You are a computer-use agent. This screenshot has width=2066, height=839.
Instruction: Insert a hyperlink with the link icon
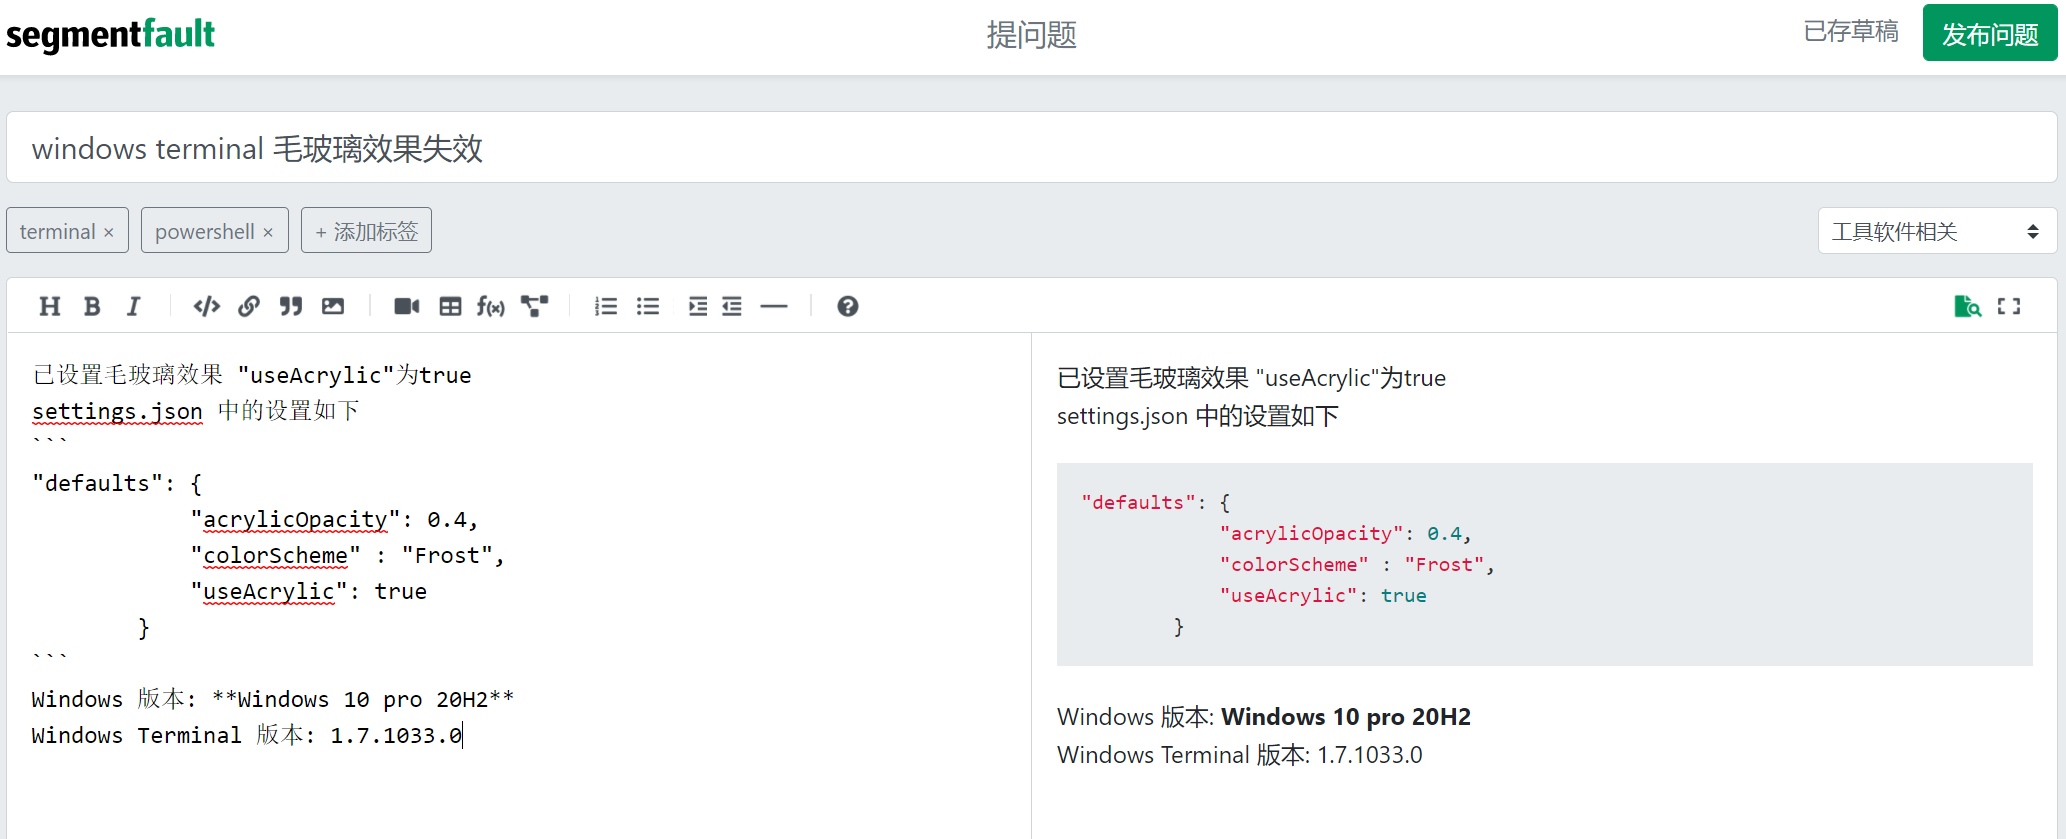[249, 306]
